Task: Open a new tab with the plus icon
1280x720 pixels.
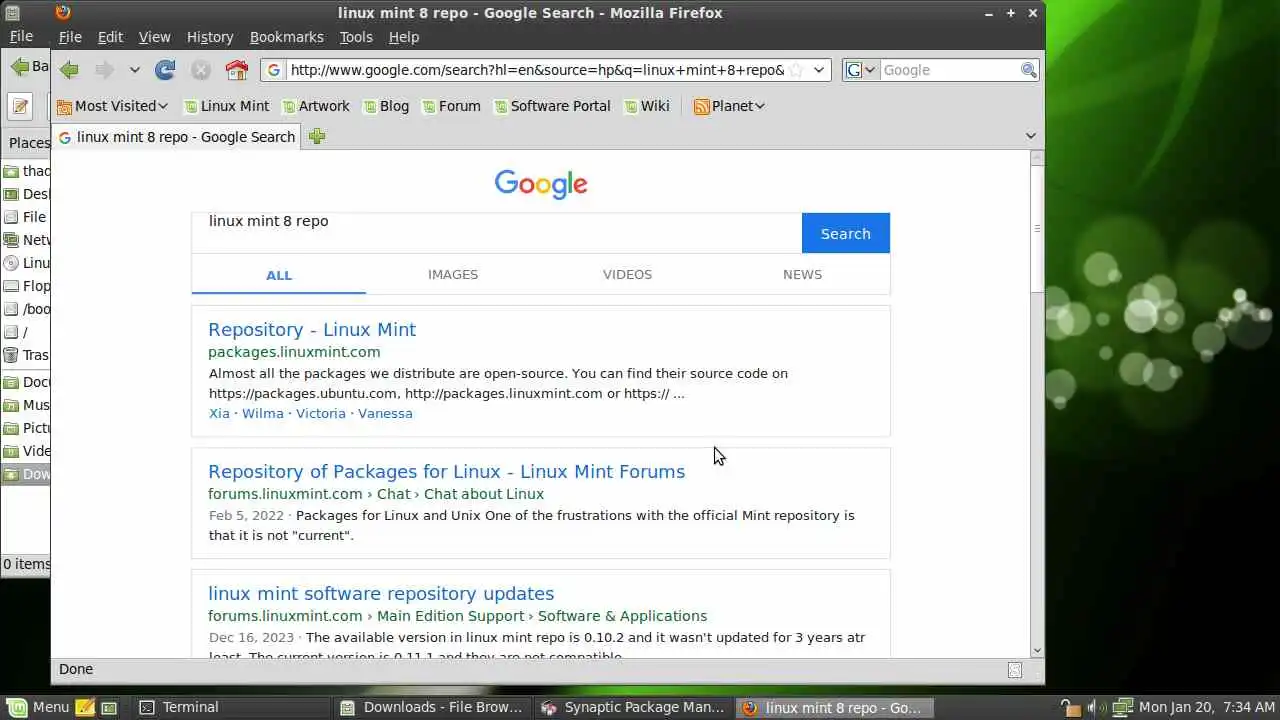Action: click(317, 136)
